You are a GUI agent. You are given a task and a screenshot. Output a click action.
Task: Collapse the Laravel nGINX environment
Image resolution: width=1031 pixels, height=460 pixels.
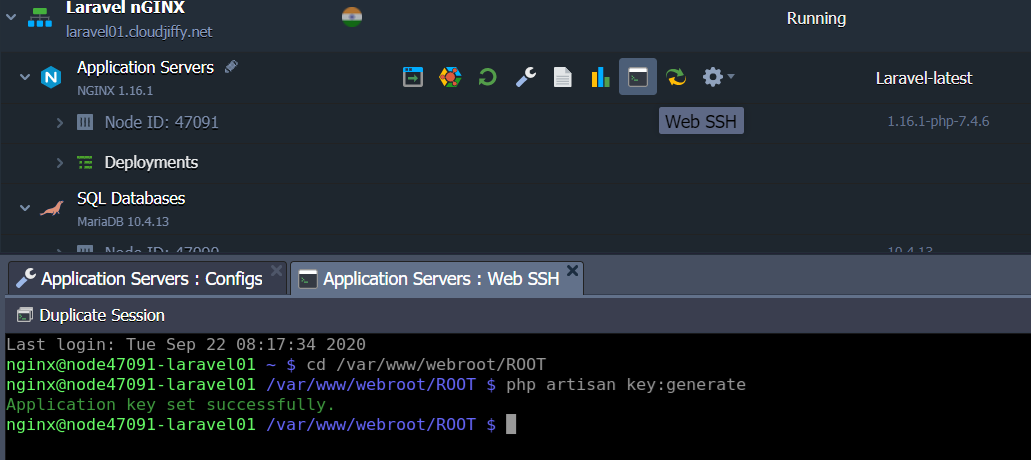(12, 17)
